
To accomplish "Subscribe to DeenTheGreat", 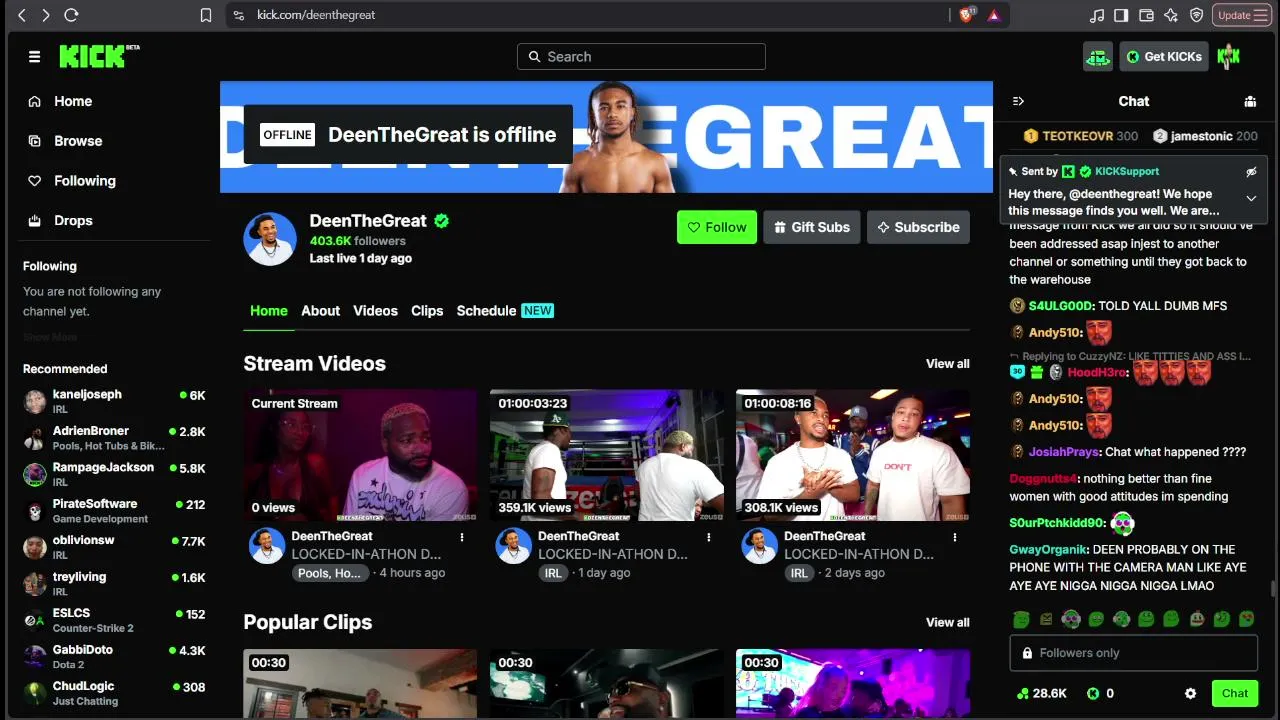I will click(x=919, y=227).
